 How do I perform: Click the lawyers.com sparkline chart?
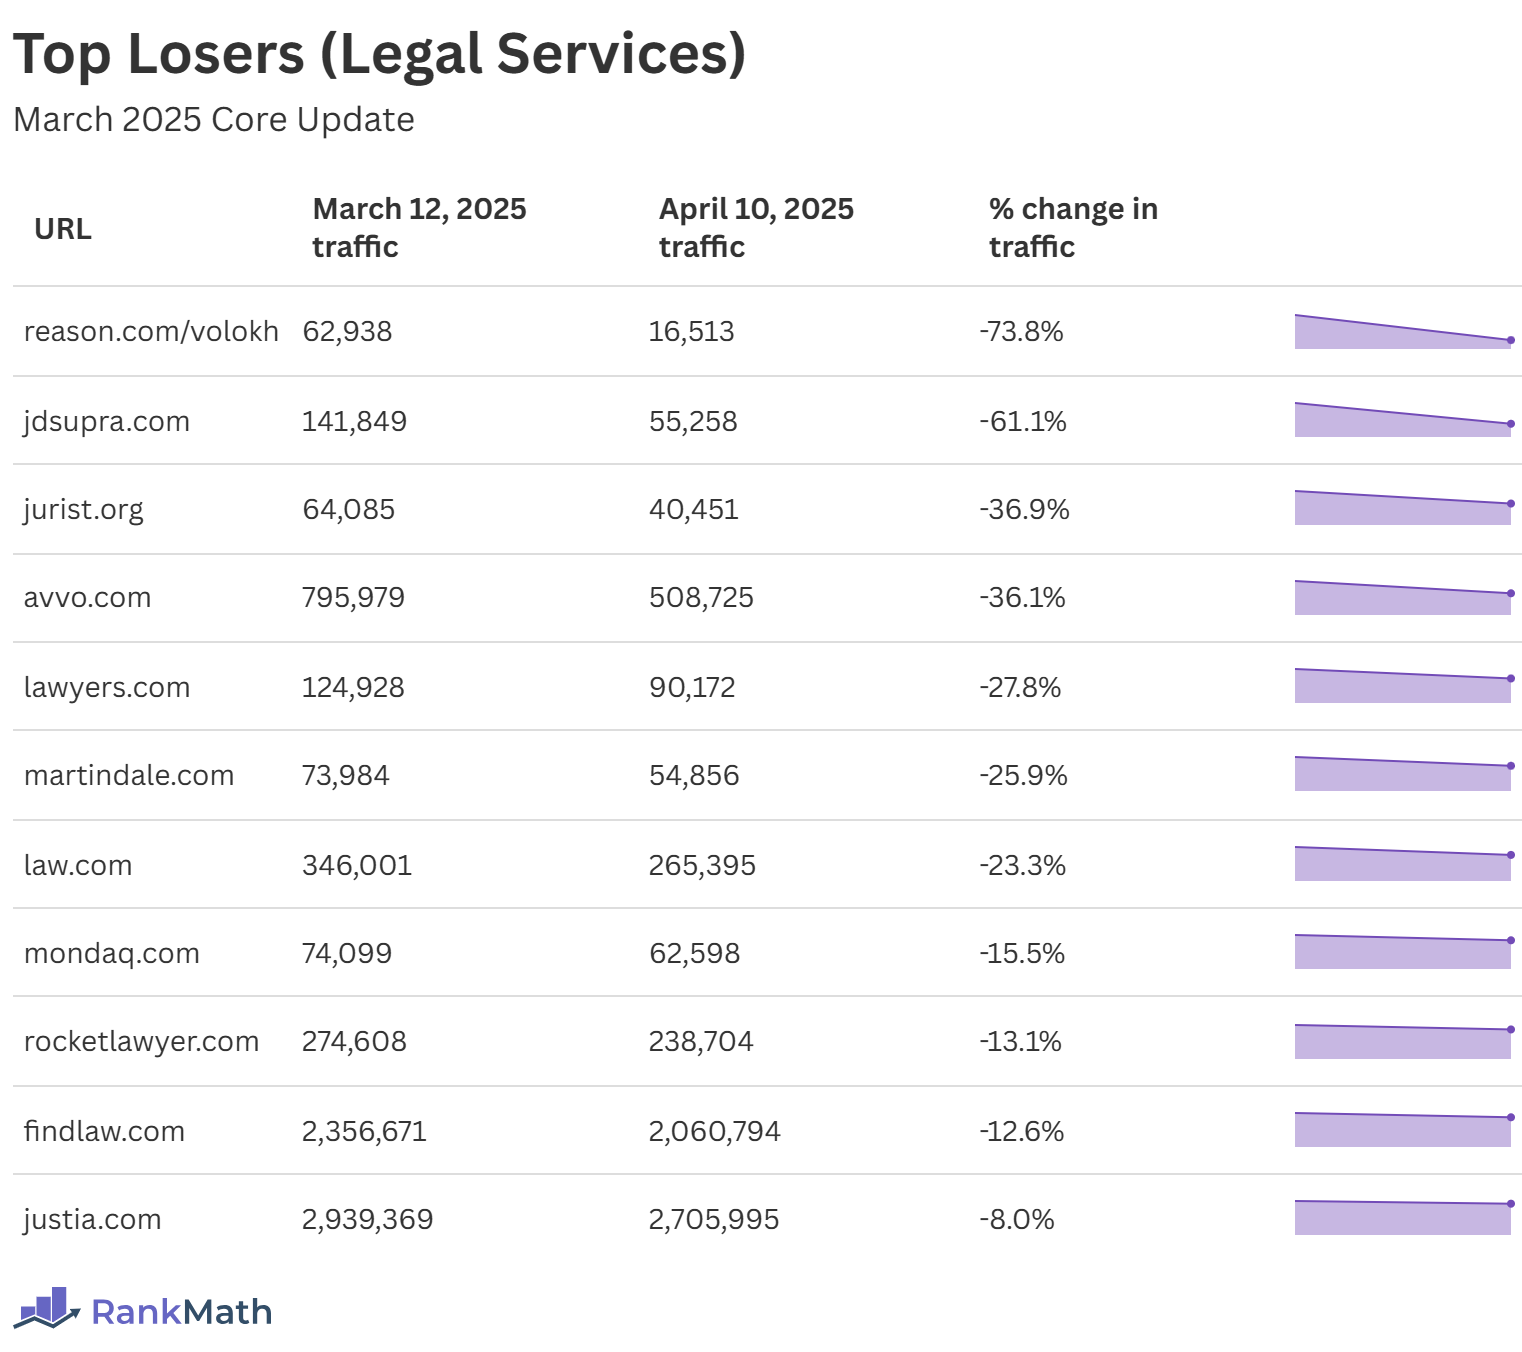1404,686
